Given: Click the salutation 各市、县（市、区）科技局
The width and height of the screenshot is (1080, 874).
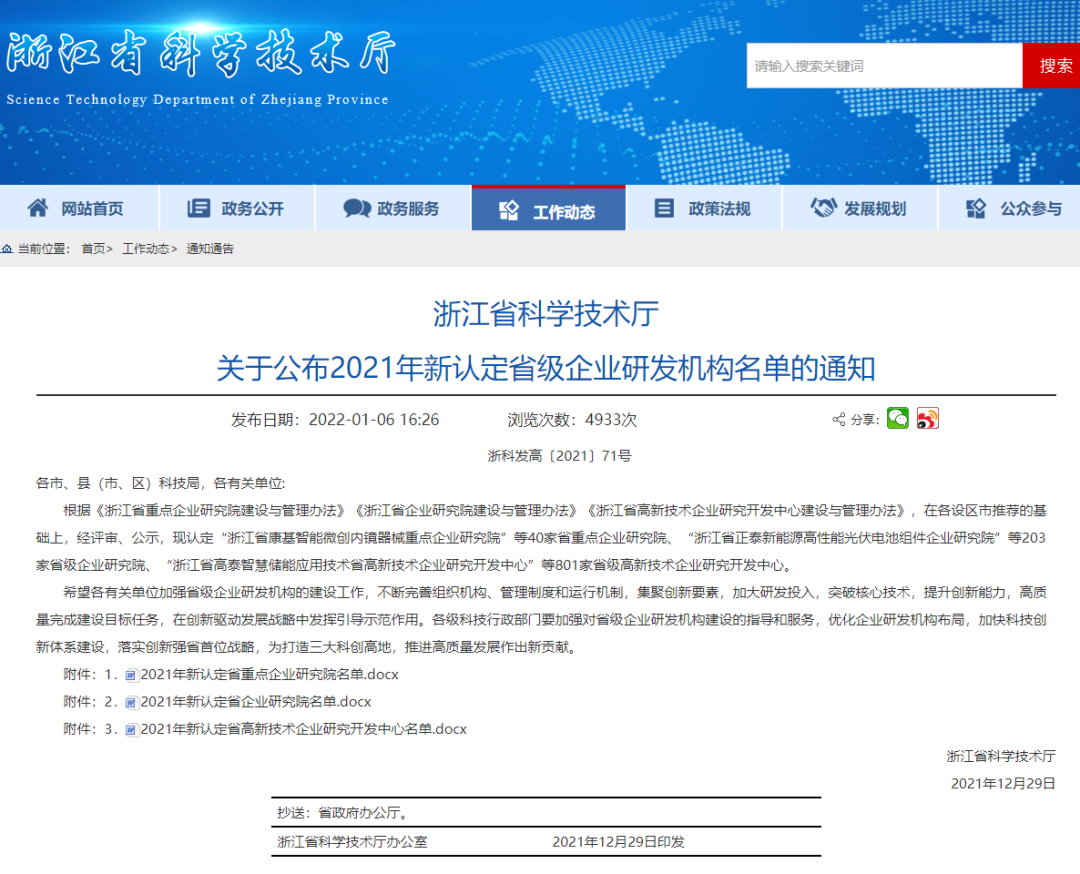Looking at the screenshot, I should (x=118, y=483).
